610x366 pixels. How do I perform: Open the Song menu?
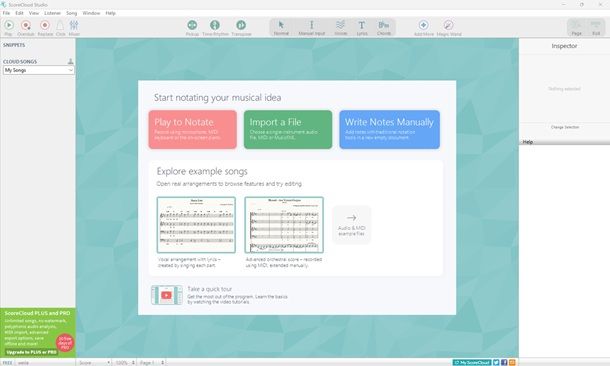[x=72, y=13]
